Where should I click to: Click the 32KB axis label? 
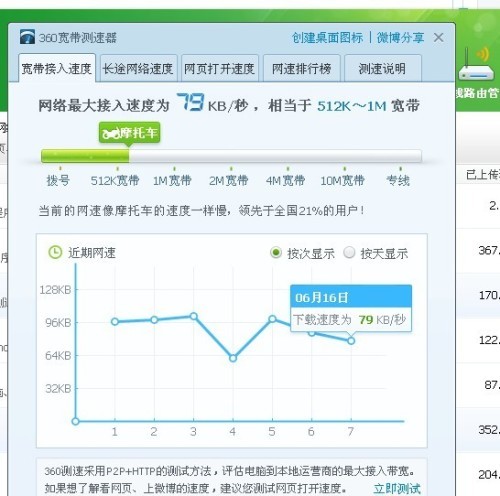pos(58,388)
